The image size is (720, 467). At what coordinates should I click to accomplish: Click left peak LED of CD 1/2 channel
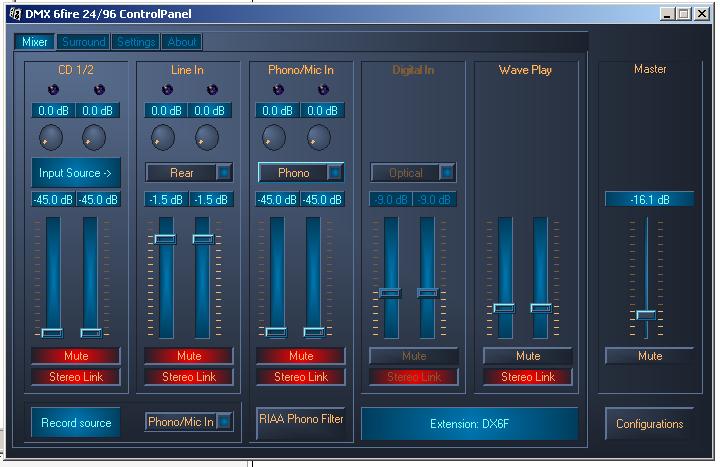click(53, 90)
